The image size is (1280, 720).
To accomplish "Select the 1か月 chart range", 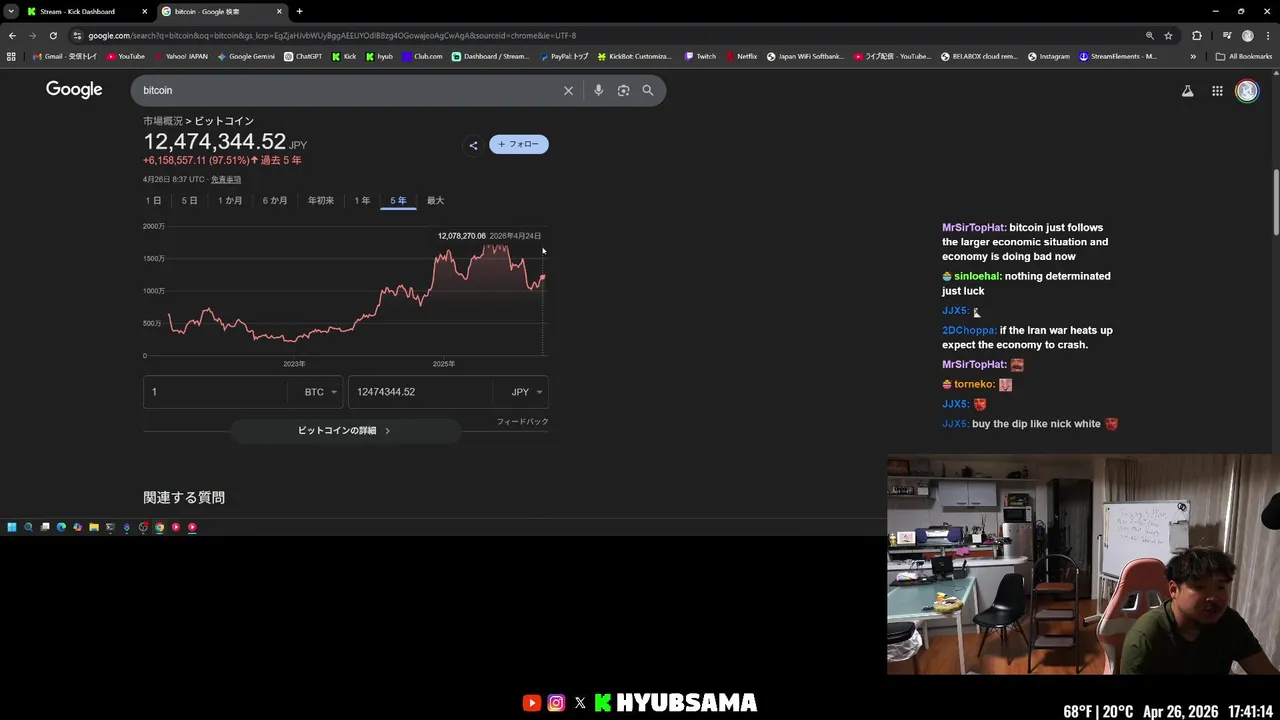I will (230, 201).
